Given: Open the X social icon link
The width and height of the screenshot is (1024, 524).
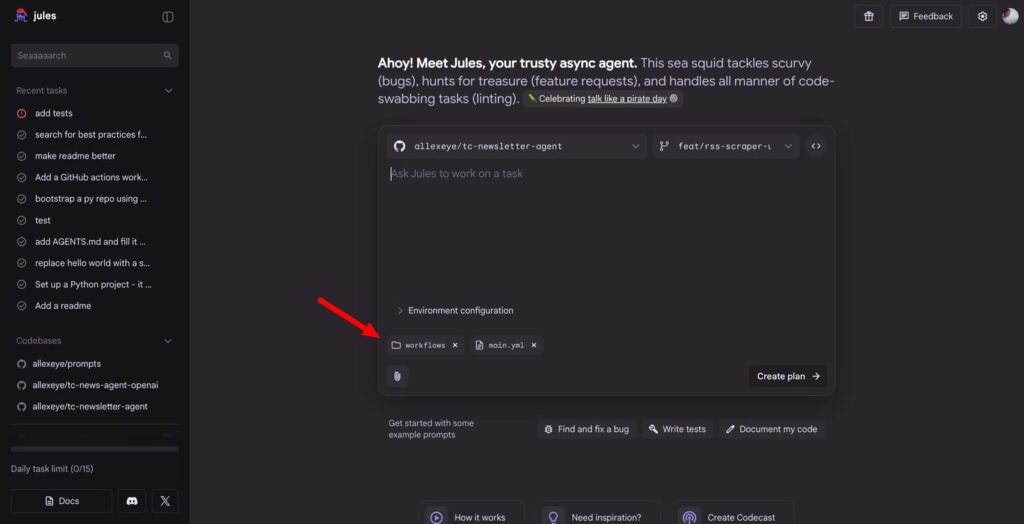Looking at the screenshot, I should 165,500.
